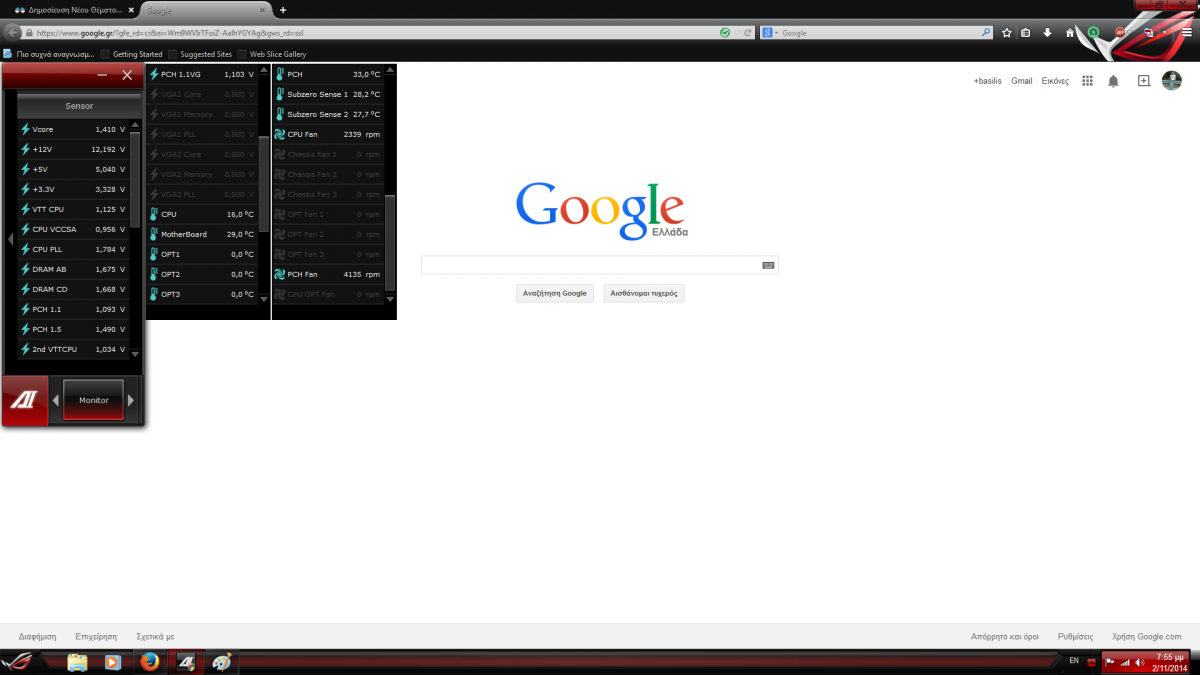Click the MotherBoard thermometer icon

pyautogui.click(x=154, y=234)
